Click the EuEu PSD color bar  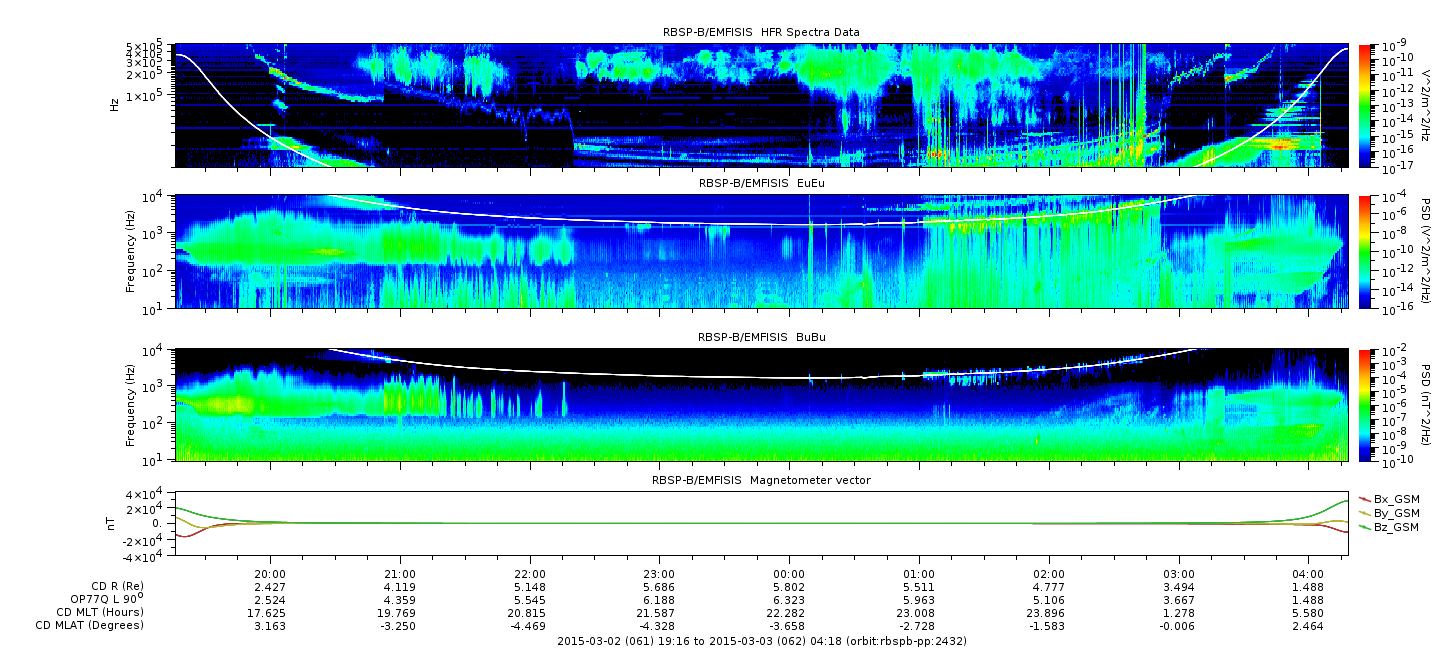1364,251
